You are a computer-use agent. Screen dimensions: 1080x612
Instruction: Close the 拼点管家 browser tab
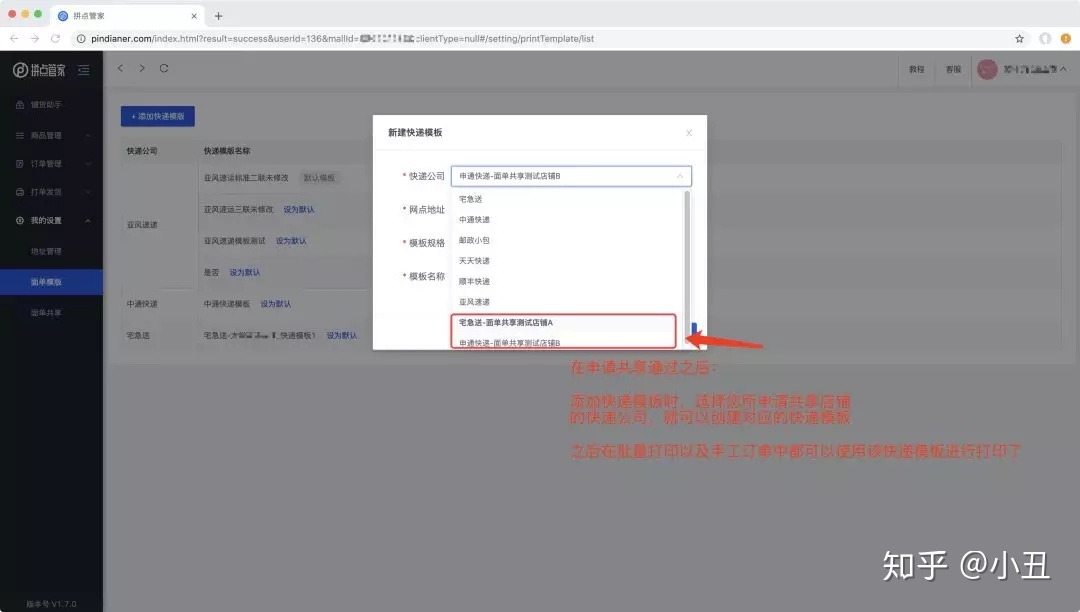point(194,16)
